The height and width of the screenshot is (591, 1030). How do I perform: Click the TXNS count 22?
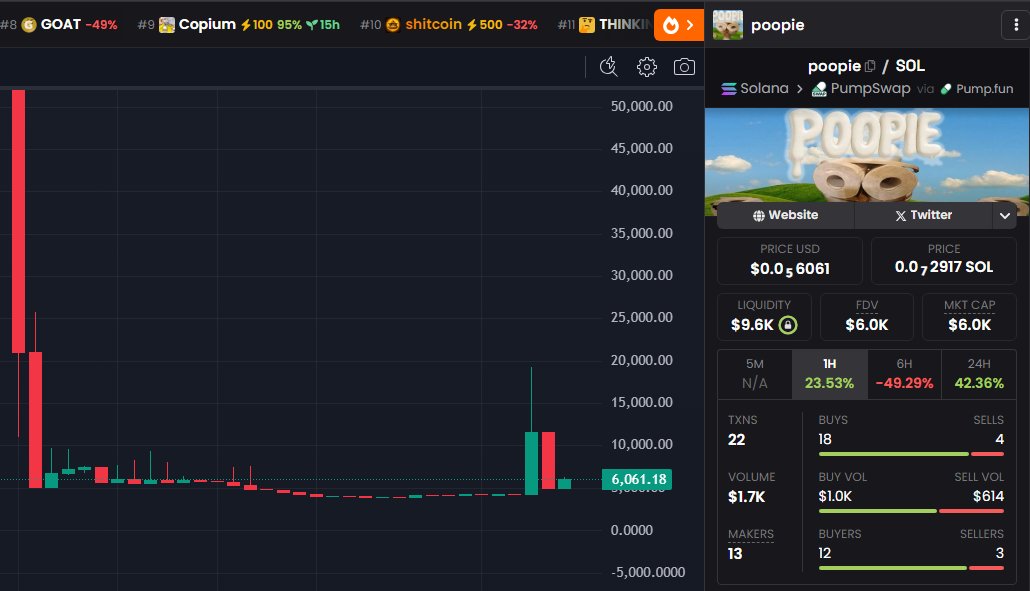coord(736,440)
